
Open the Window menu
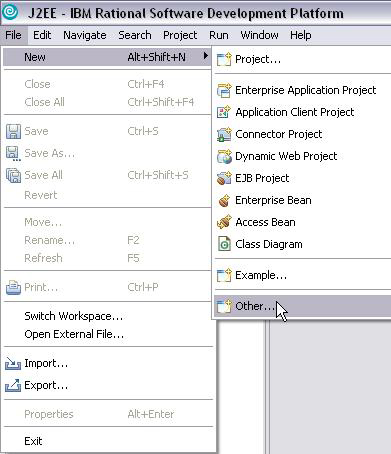click(259, 35)
